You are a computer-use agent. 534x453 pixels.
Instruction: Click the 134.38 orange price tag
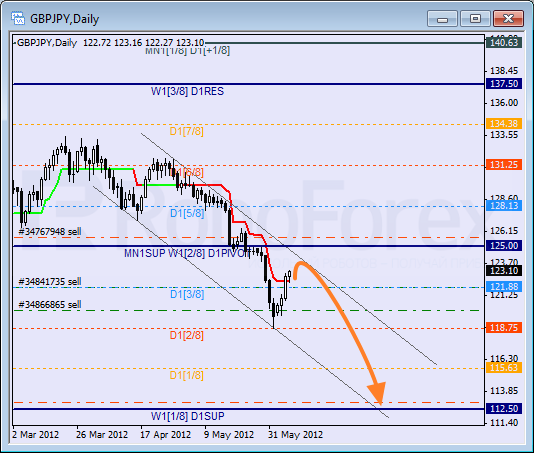tap(504, 124)
